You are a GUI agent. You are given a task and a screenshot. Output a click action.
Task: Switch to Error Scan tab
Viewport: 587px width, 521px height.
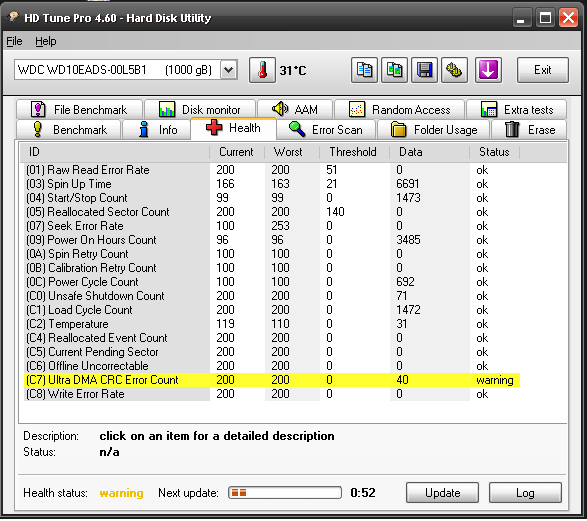click(326, 130)
